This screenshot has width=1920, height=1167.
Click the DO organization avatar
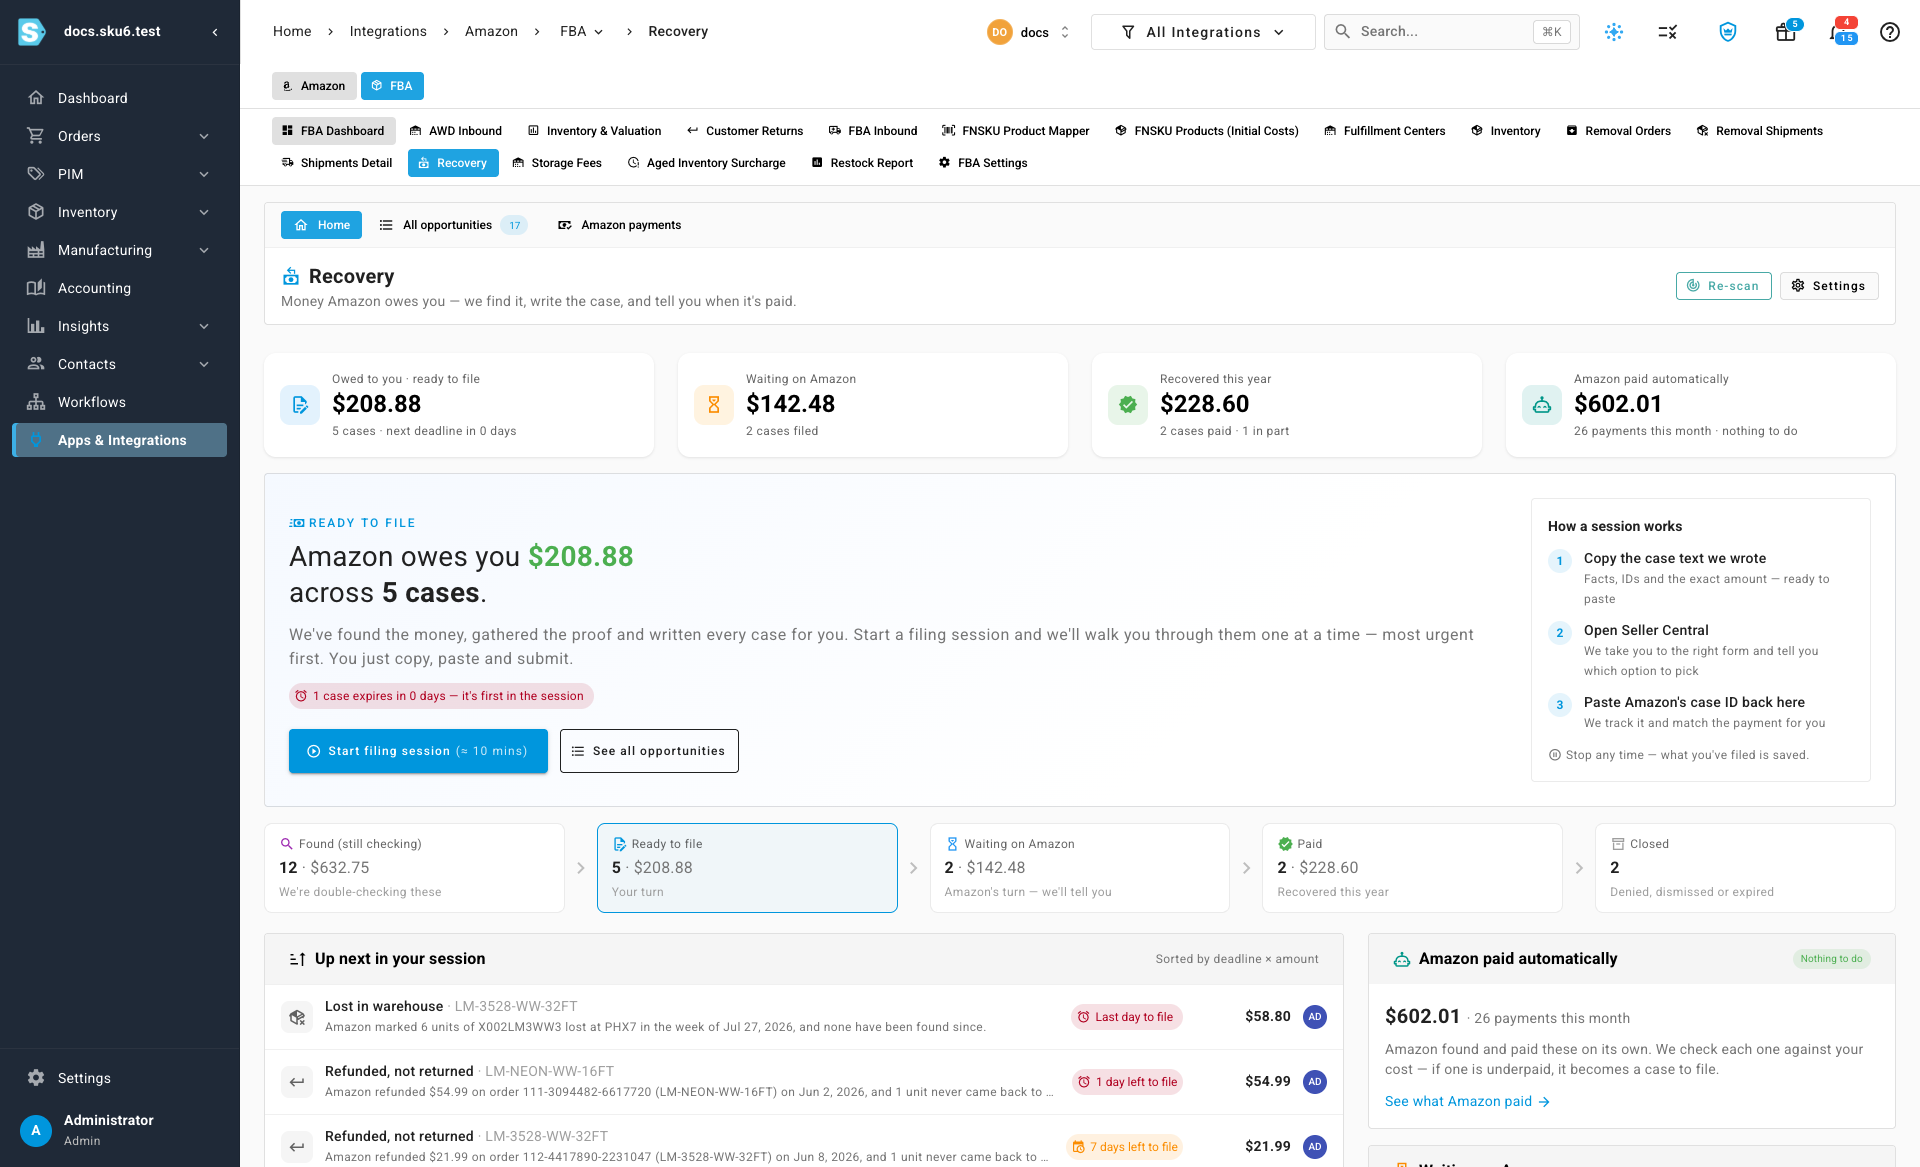click(1000, 32)
